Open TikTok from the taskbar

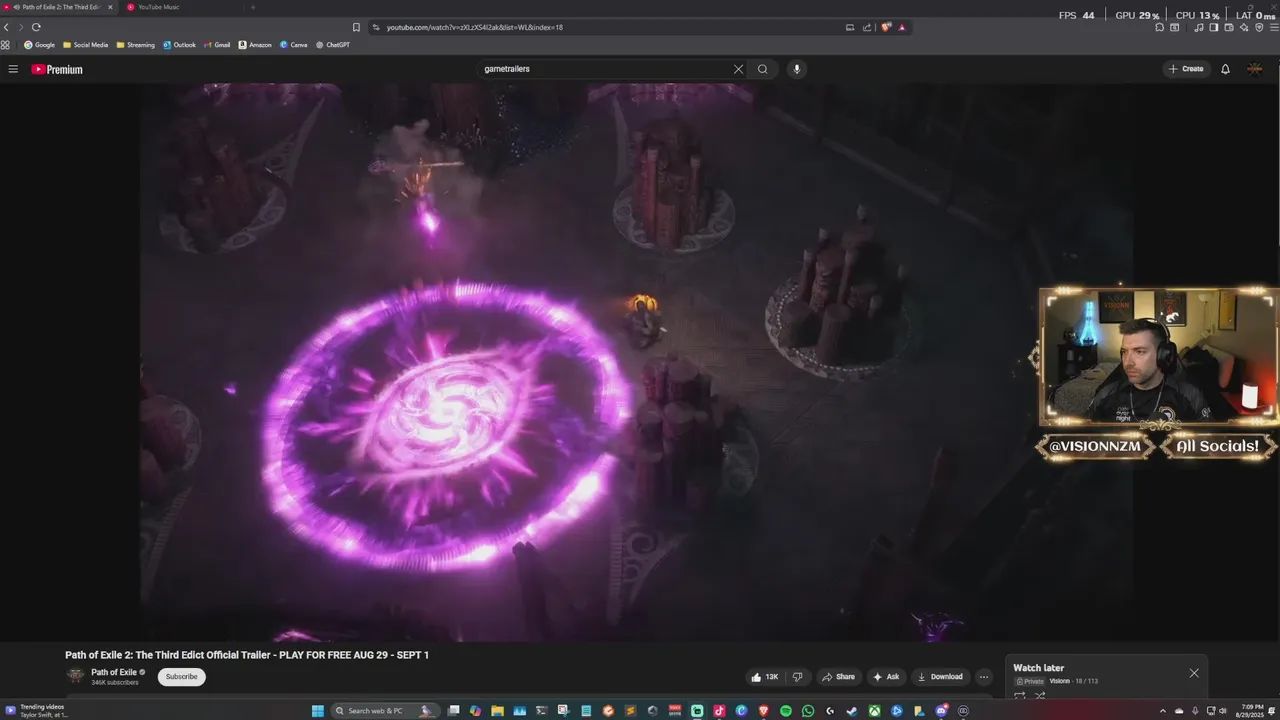(x=719, y=711)
